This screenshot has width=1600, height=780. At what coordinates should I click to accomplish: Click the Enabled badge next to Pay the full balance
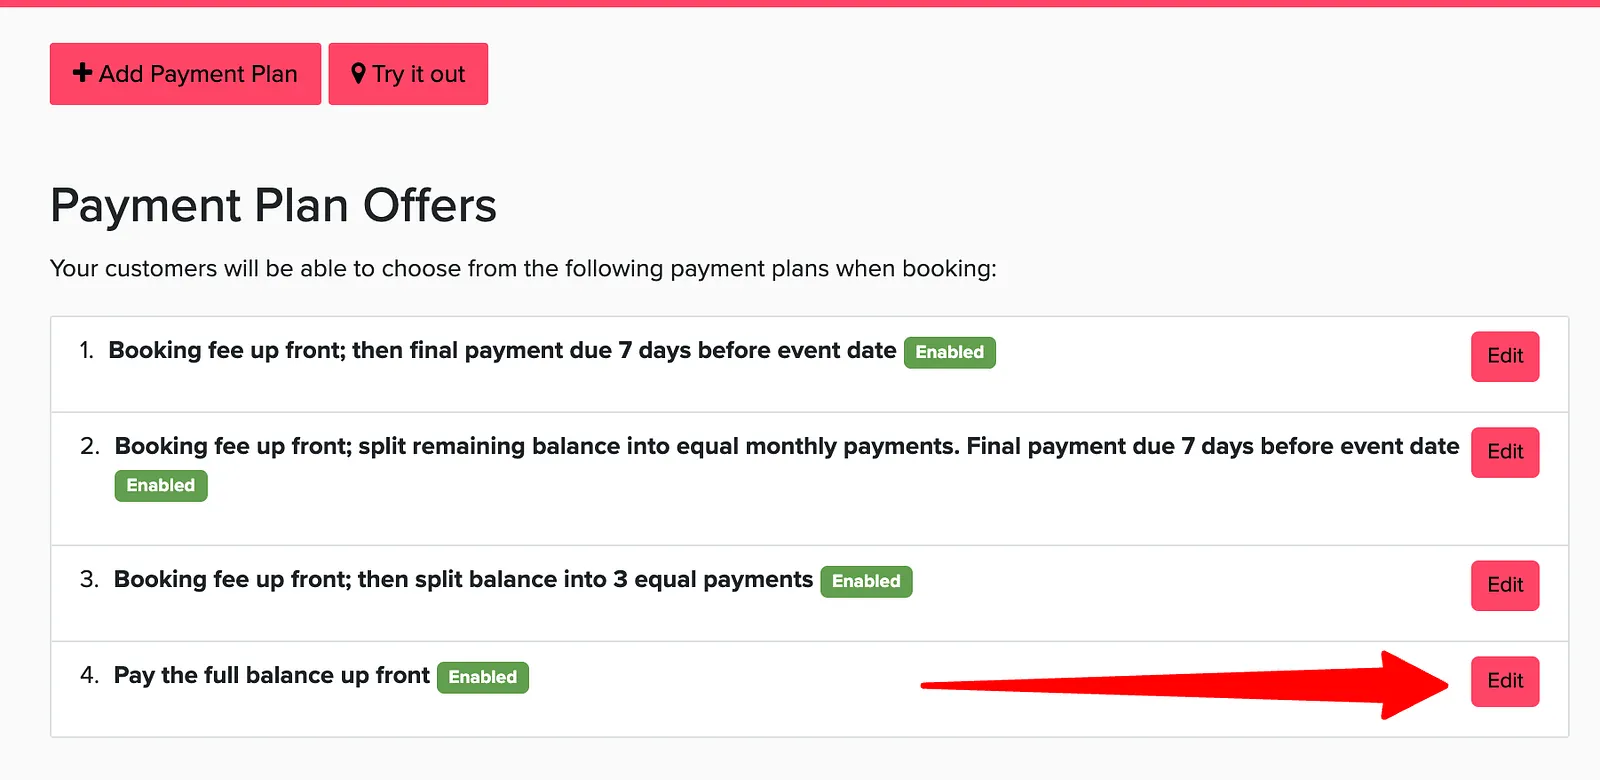(x=483, y=677)
